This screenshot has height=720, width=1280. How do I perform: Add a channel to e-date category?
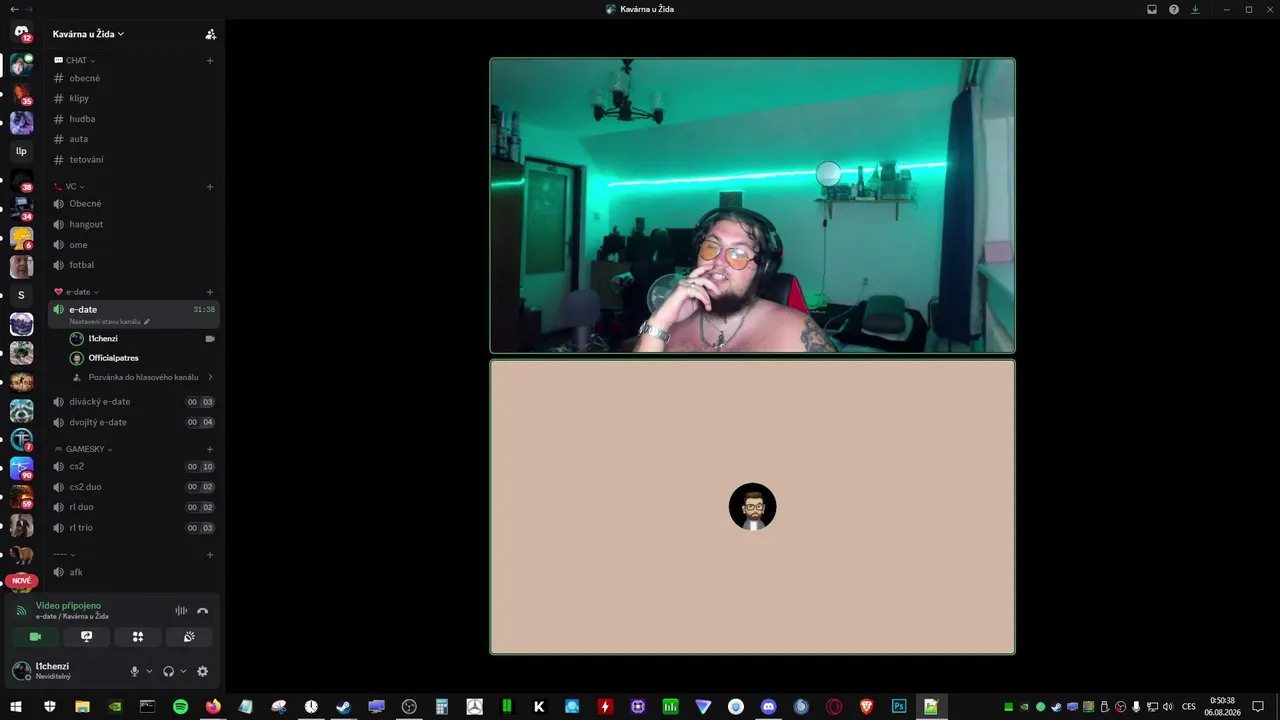tap(210, 292)
